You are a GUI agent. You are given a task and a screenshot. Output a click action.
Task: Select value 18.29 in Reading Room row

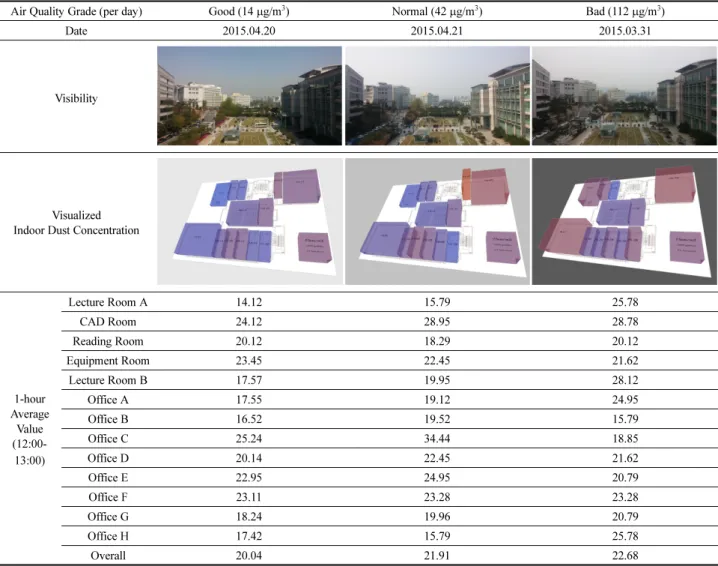coord(437,341)
